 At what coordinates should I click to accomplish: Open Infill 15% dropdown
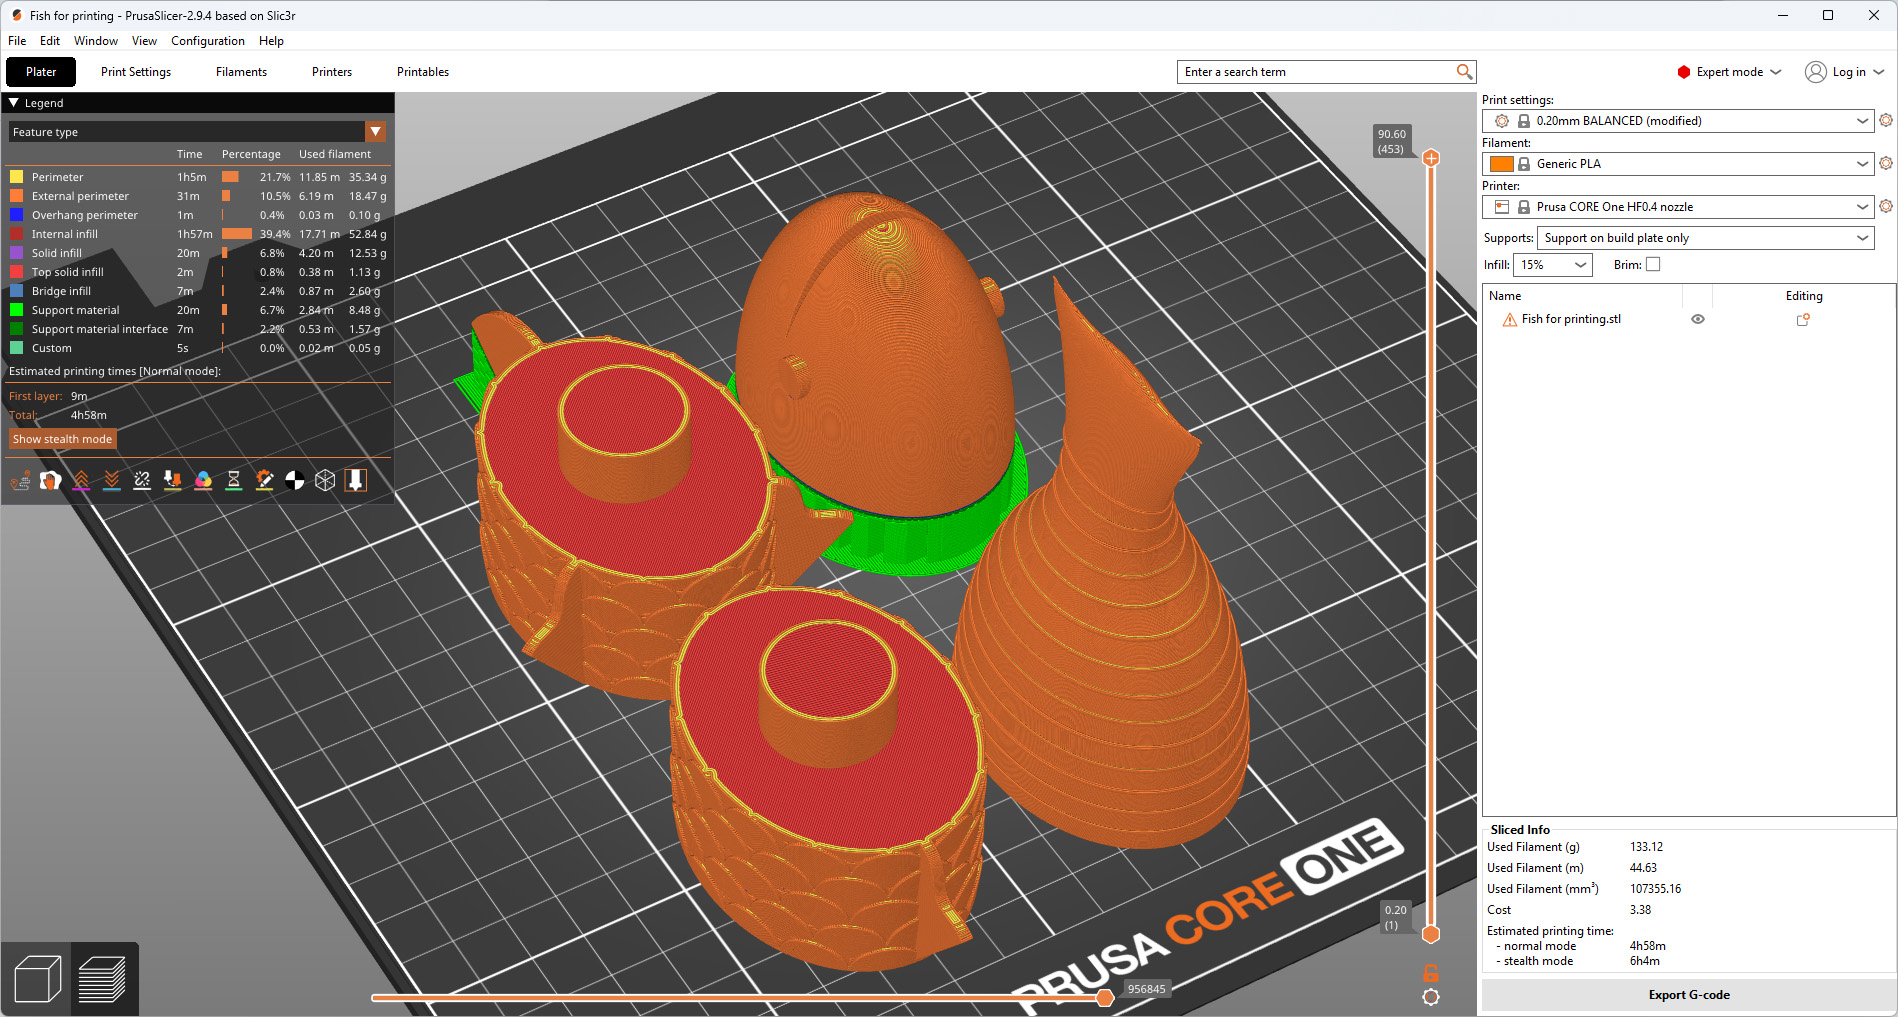pyautogui.click(x=1552, y=265)
